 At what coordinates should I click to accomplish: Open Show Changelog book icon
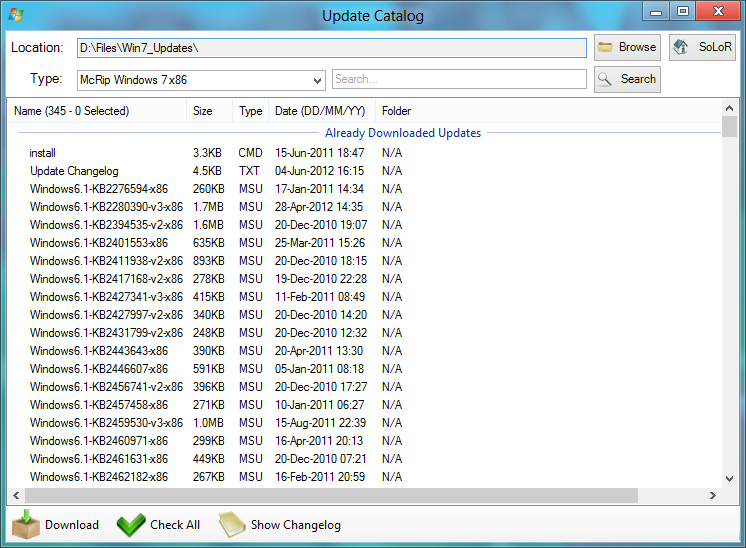[x=232, y=525]
